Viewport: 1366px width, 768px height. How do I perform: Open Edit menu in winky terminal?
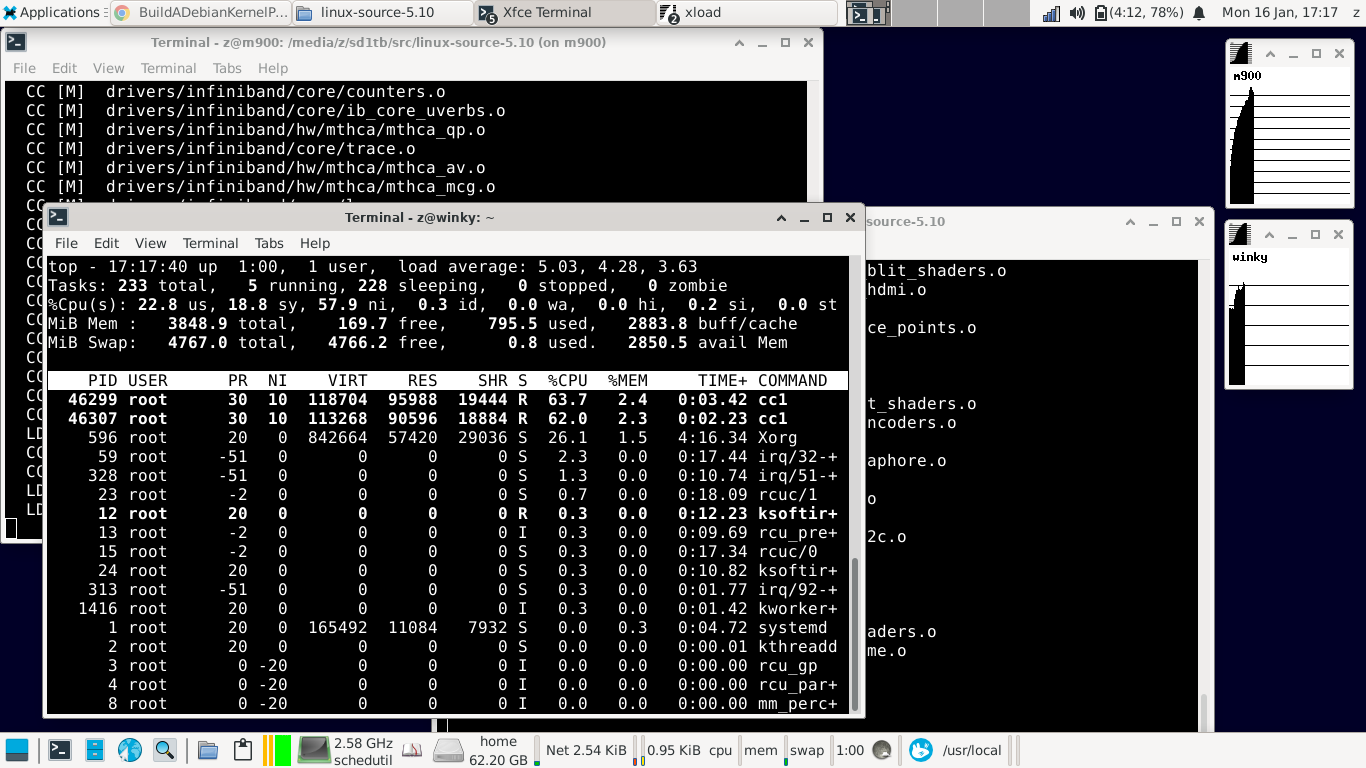(x=106, y=243)
